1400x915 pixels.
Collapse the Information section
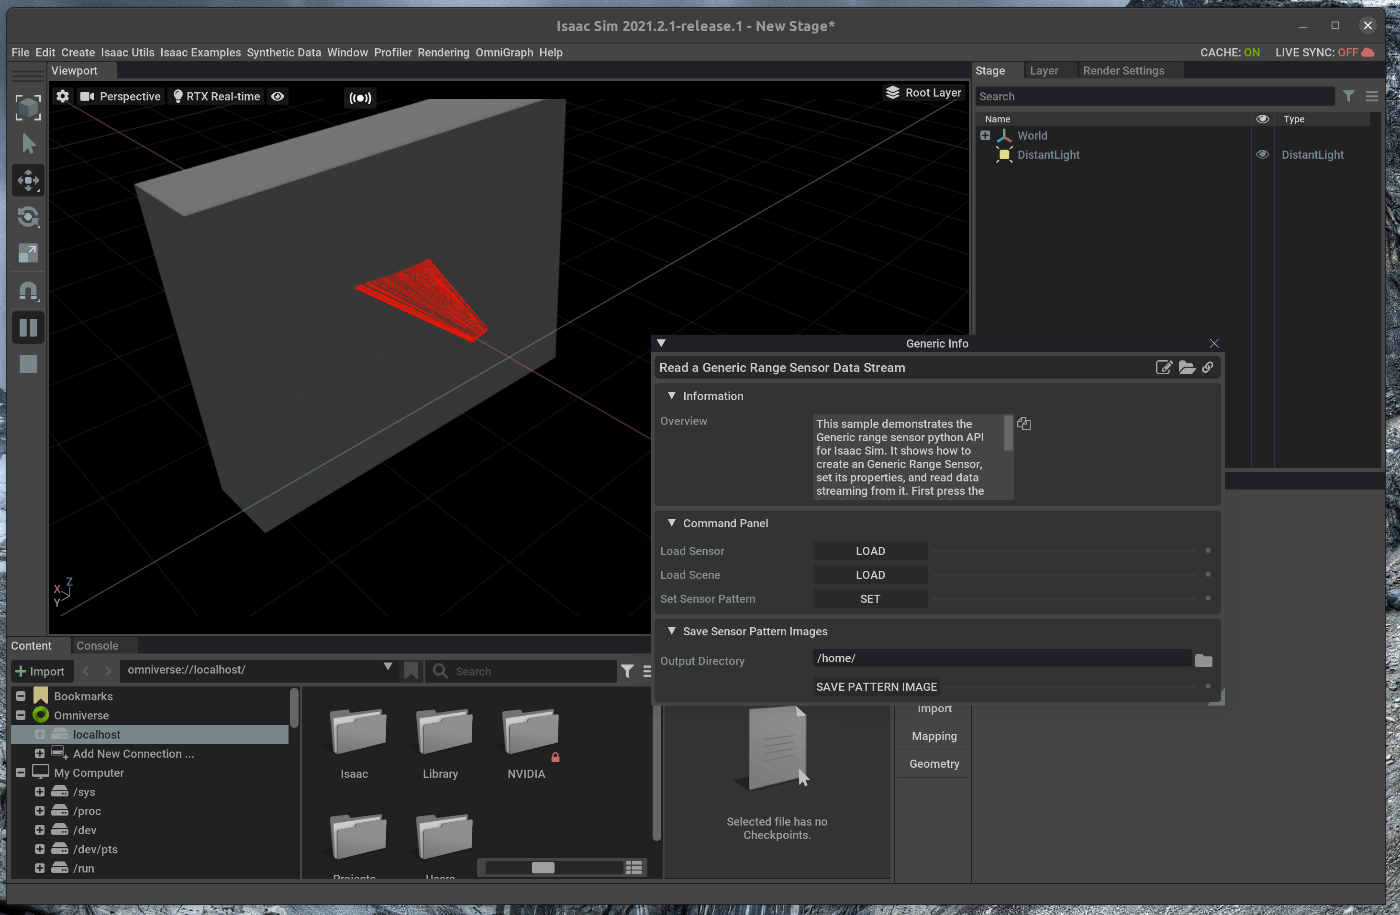click(x=672, y=396)
